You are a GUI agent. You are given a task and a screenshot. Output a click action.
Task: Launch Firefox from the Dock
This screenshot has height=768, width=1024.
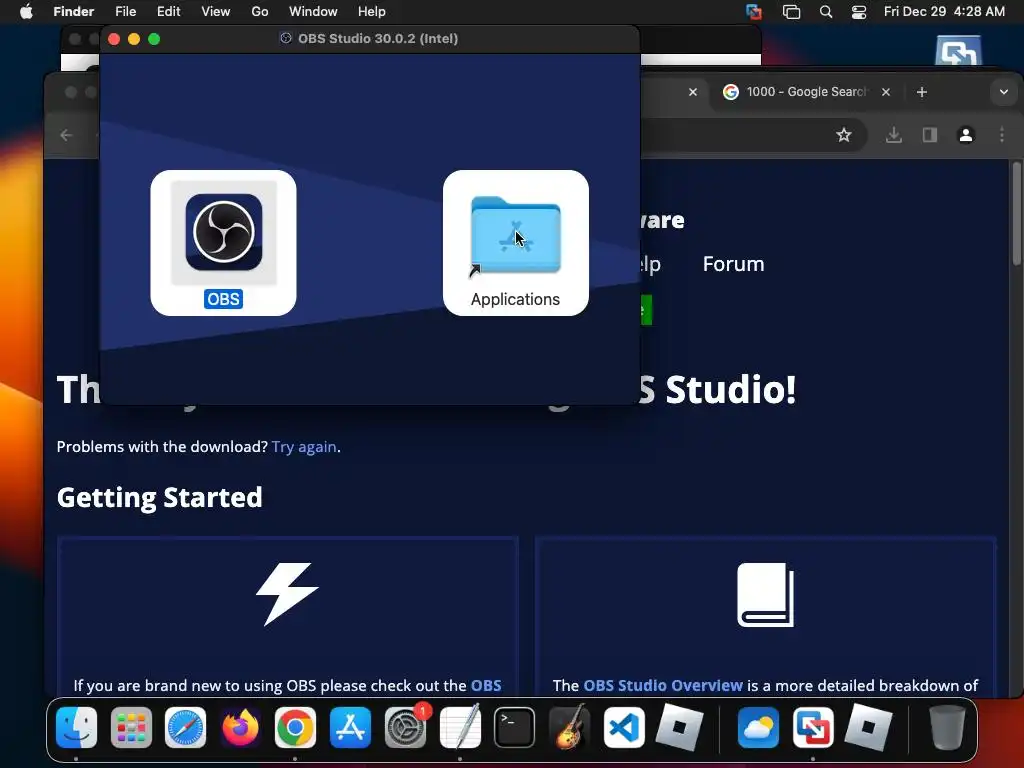point(240,727)
